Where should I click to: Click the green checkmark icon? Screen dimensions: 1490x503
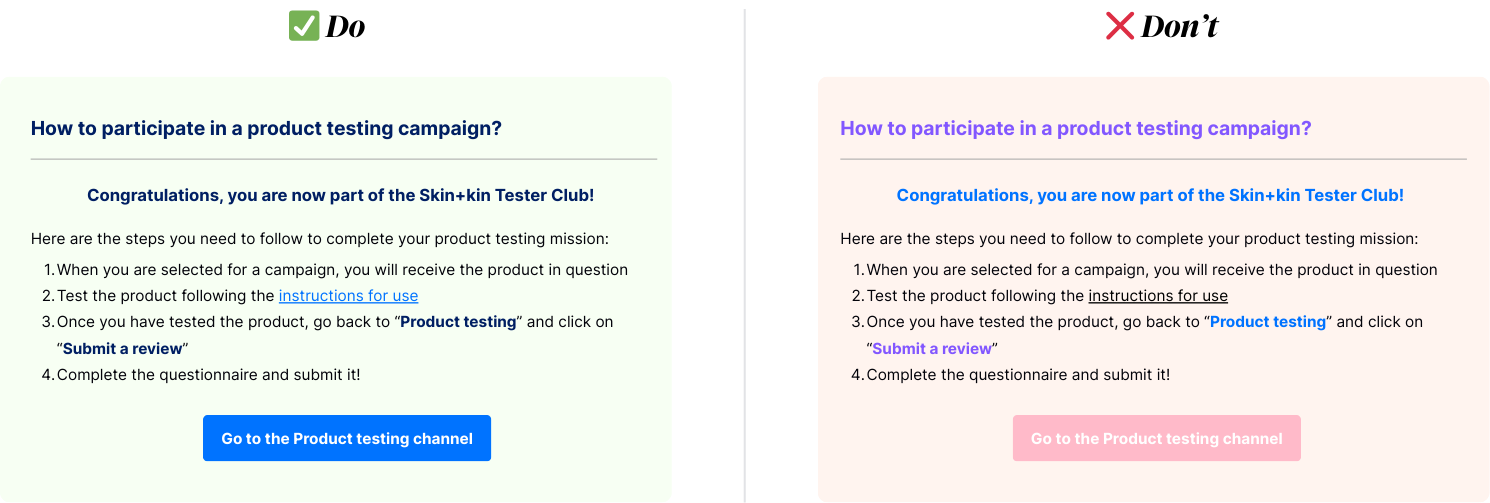pyautogui.click(x=304, y=26)
